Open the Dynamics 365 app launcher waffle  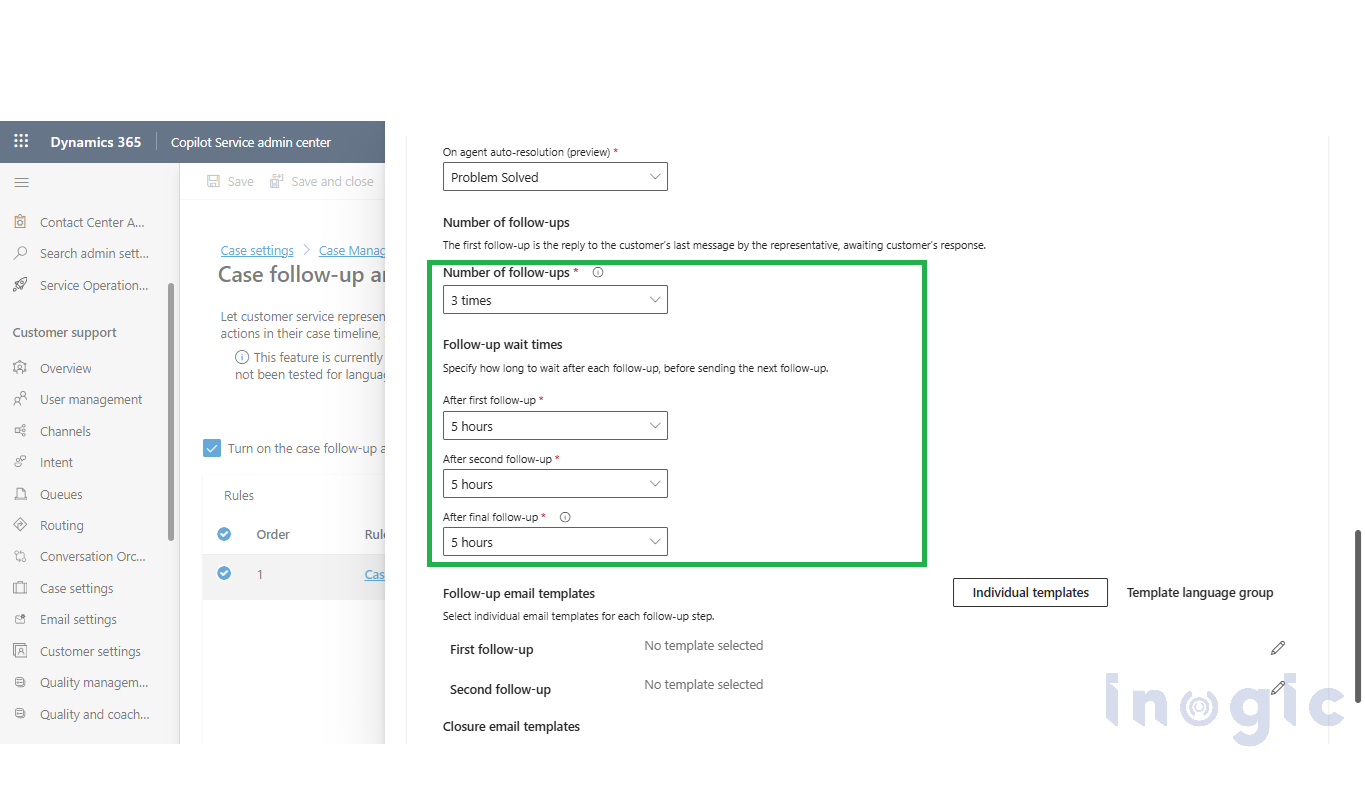click(21, 142)
